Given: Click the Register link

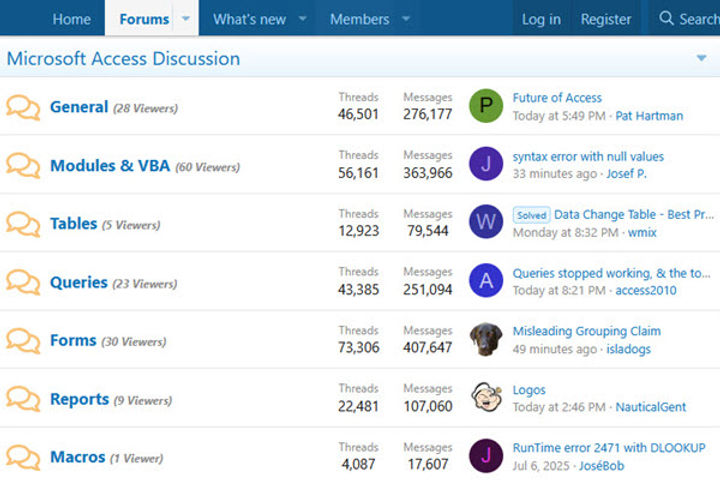Looking at the screenshot, I should pos(606,19).
